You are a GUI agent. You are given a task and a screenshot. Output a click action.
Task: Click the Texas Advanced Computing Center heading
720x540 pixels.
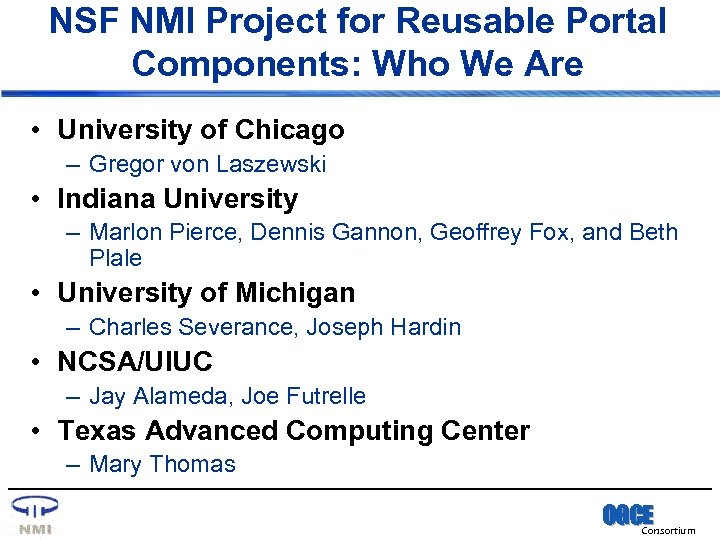(x=293, y=431)
